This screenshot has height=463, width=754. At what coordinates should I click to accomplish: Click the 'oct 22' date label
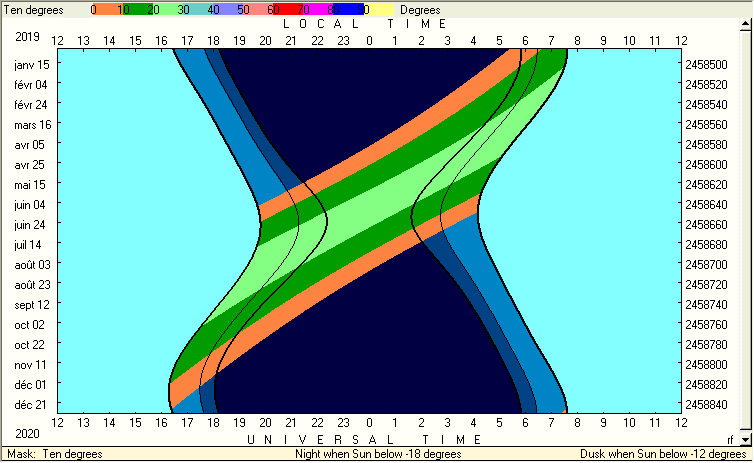pos(29,345)
